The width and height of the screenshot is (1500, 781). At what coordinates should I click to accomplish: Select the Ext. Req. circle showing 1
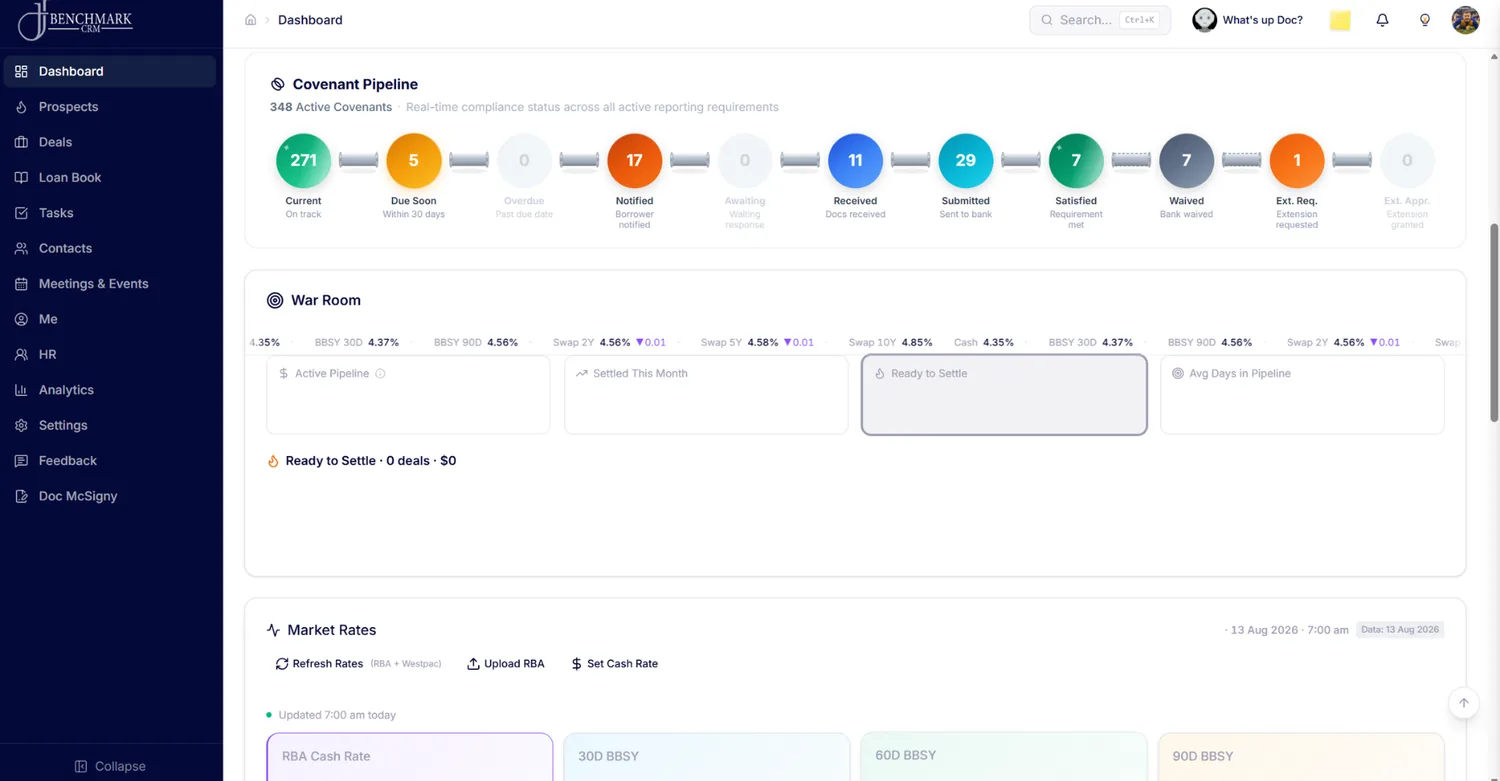[x=1297, y=161]
